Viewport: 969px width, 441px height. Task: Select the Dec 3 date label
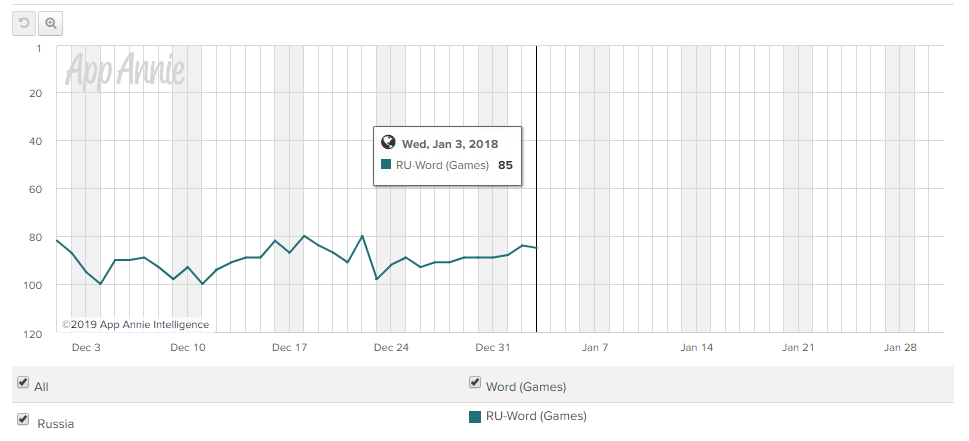point(86,348)
